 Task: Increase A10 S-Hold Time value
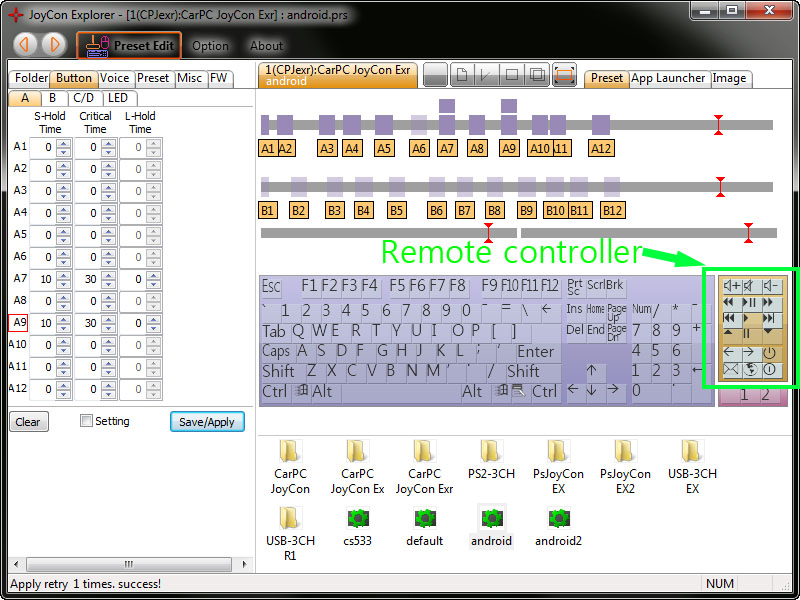[x=64, y=341]
